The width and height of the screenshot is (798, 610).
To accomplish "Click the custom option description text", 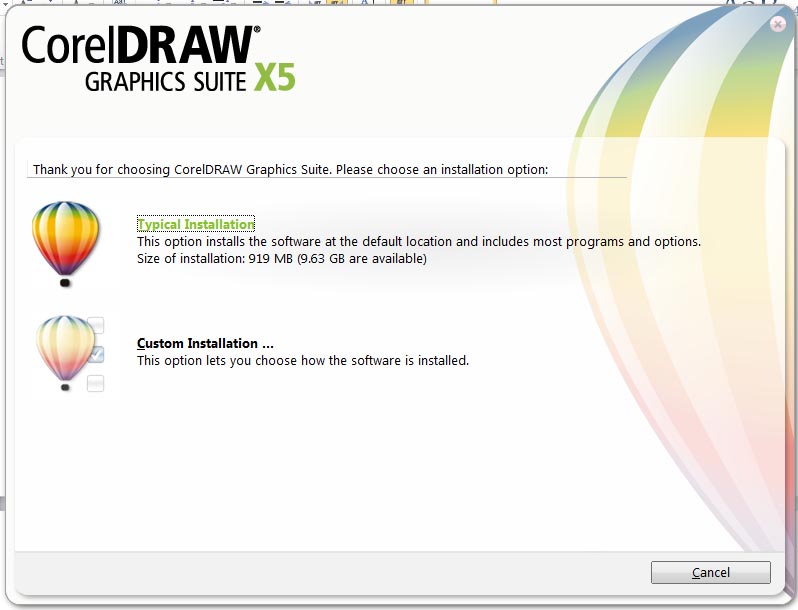I will coord(303,361).
